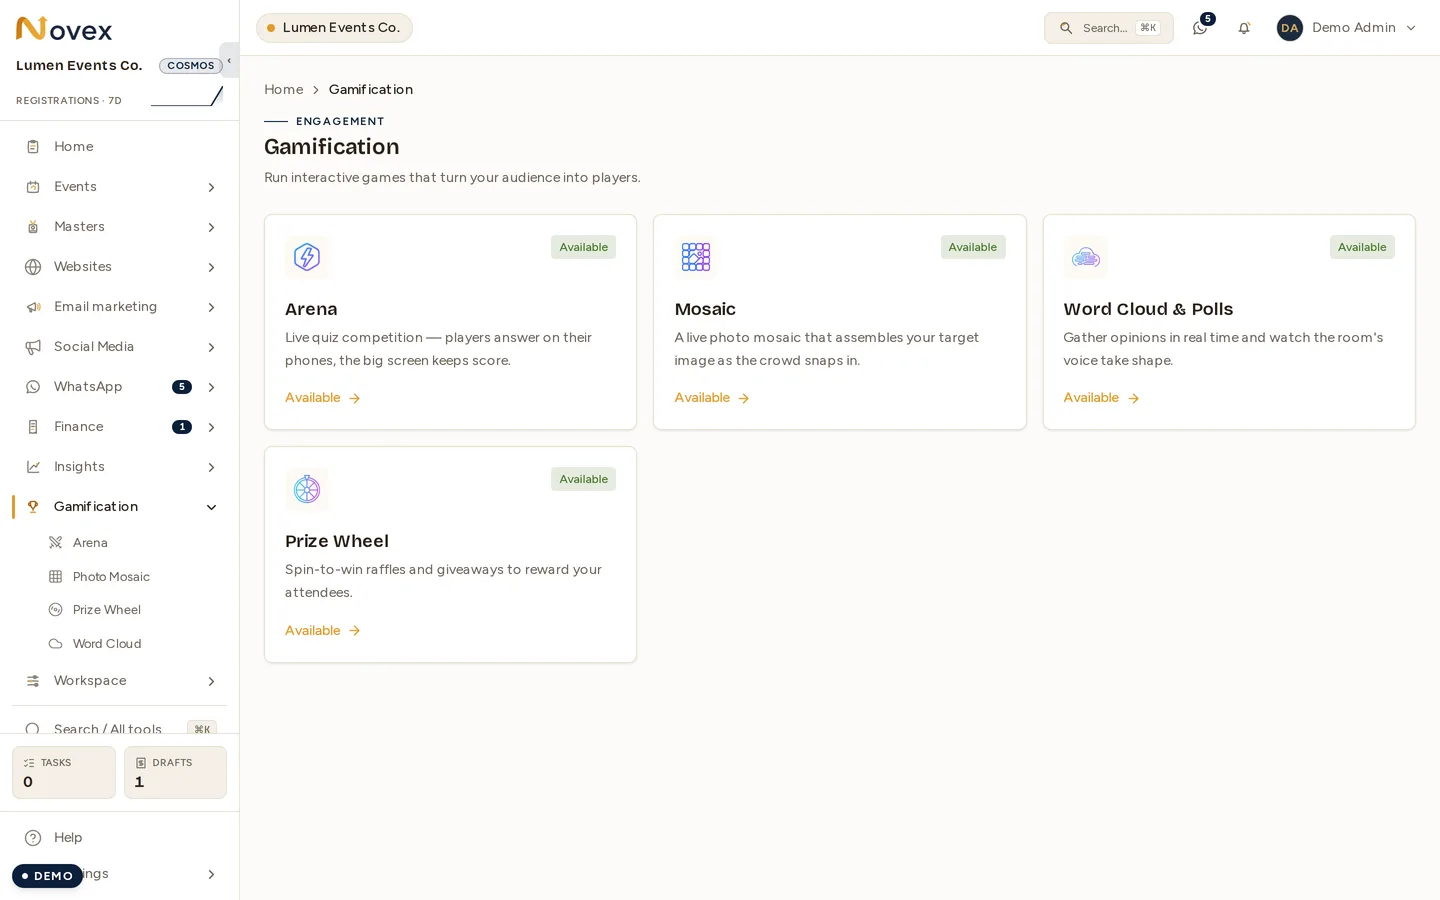The height and width of the screenshot is (900, 1440).
Task: Follow the Available link on Prize Wheel card
Action: pyautogui.click(x=323, y=631)
